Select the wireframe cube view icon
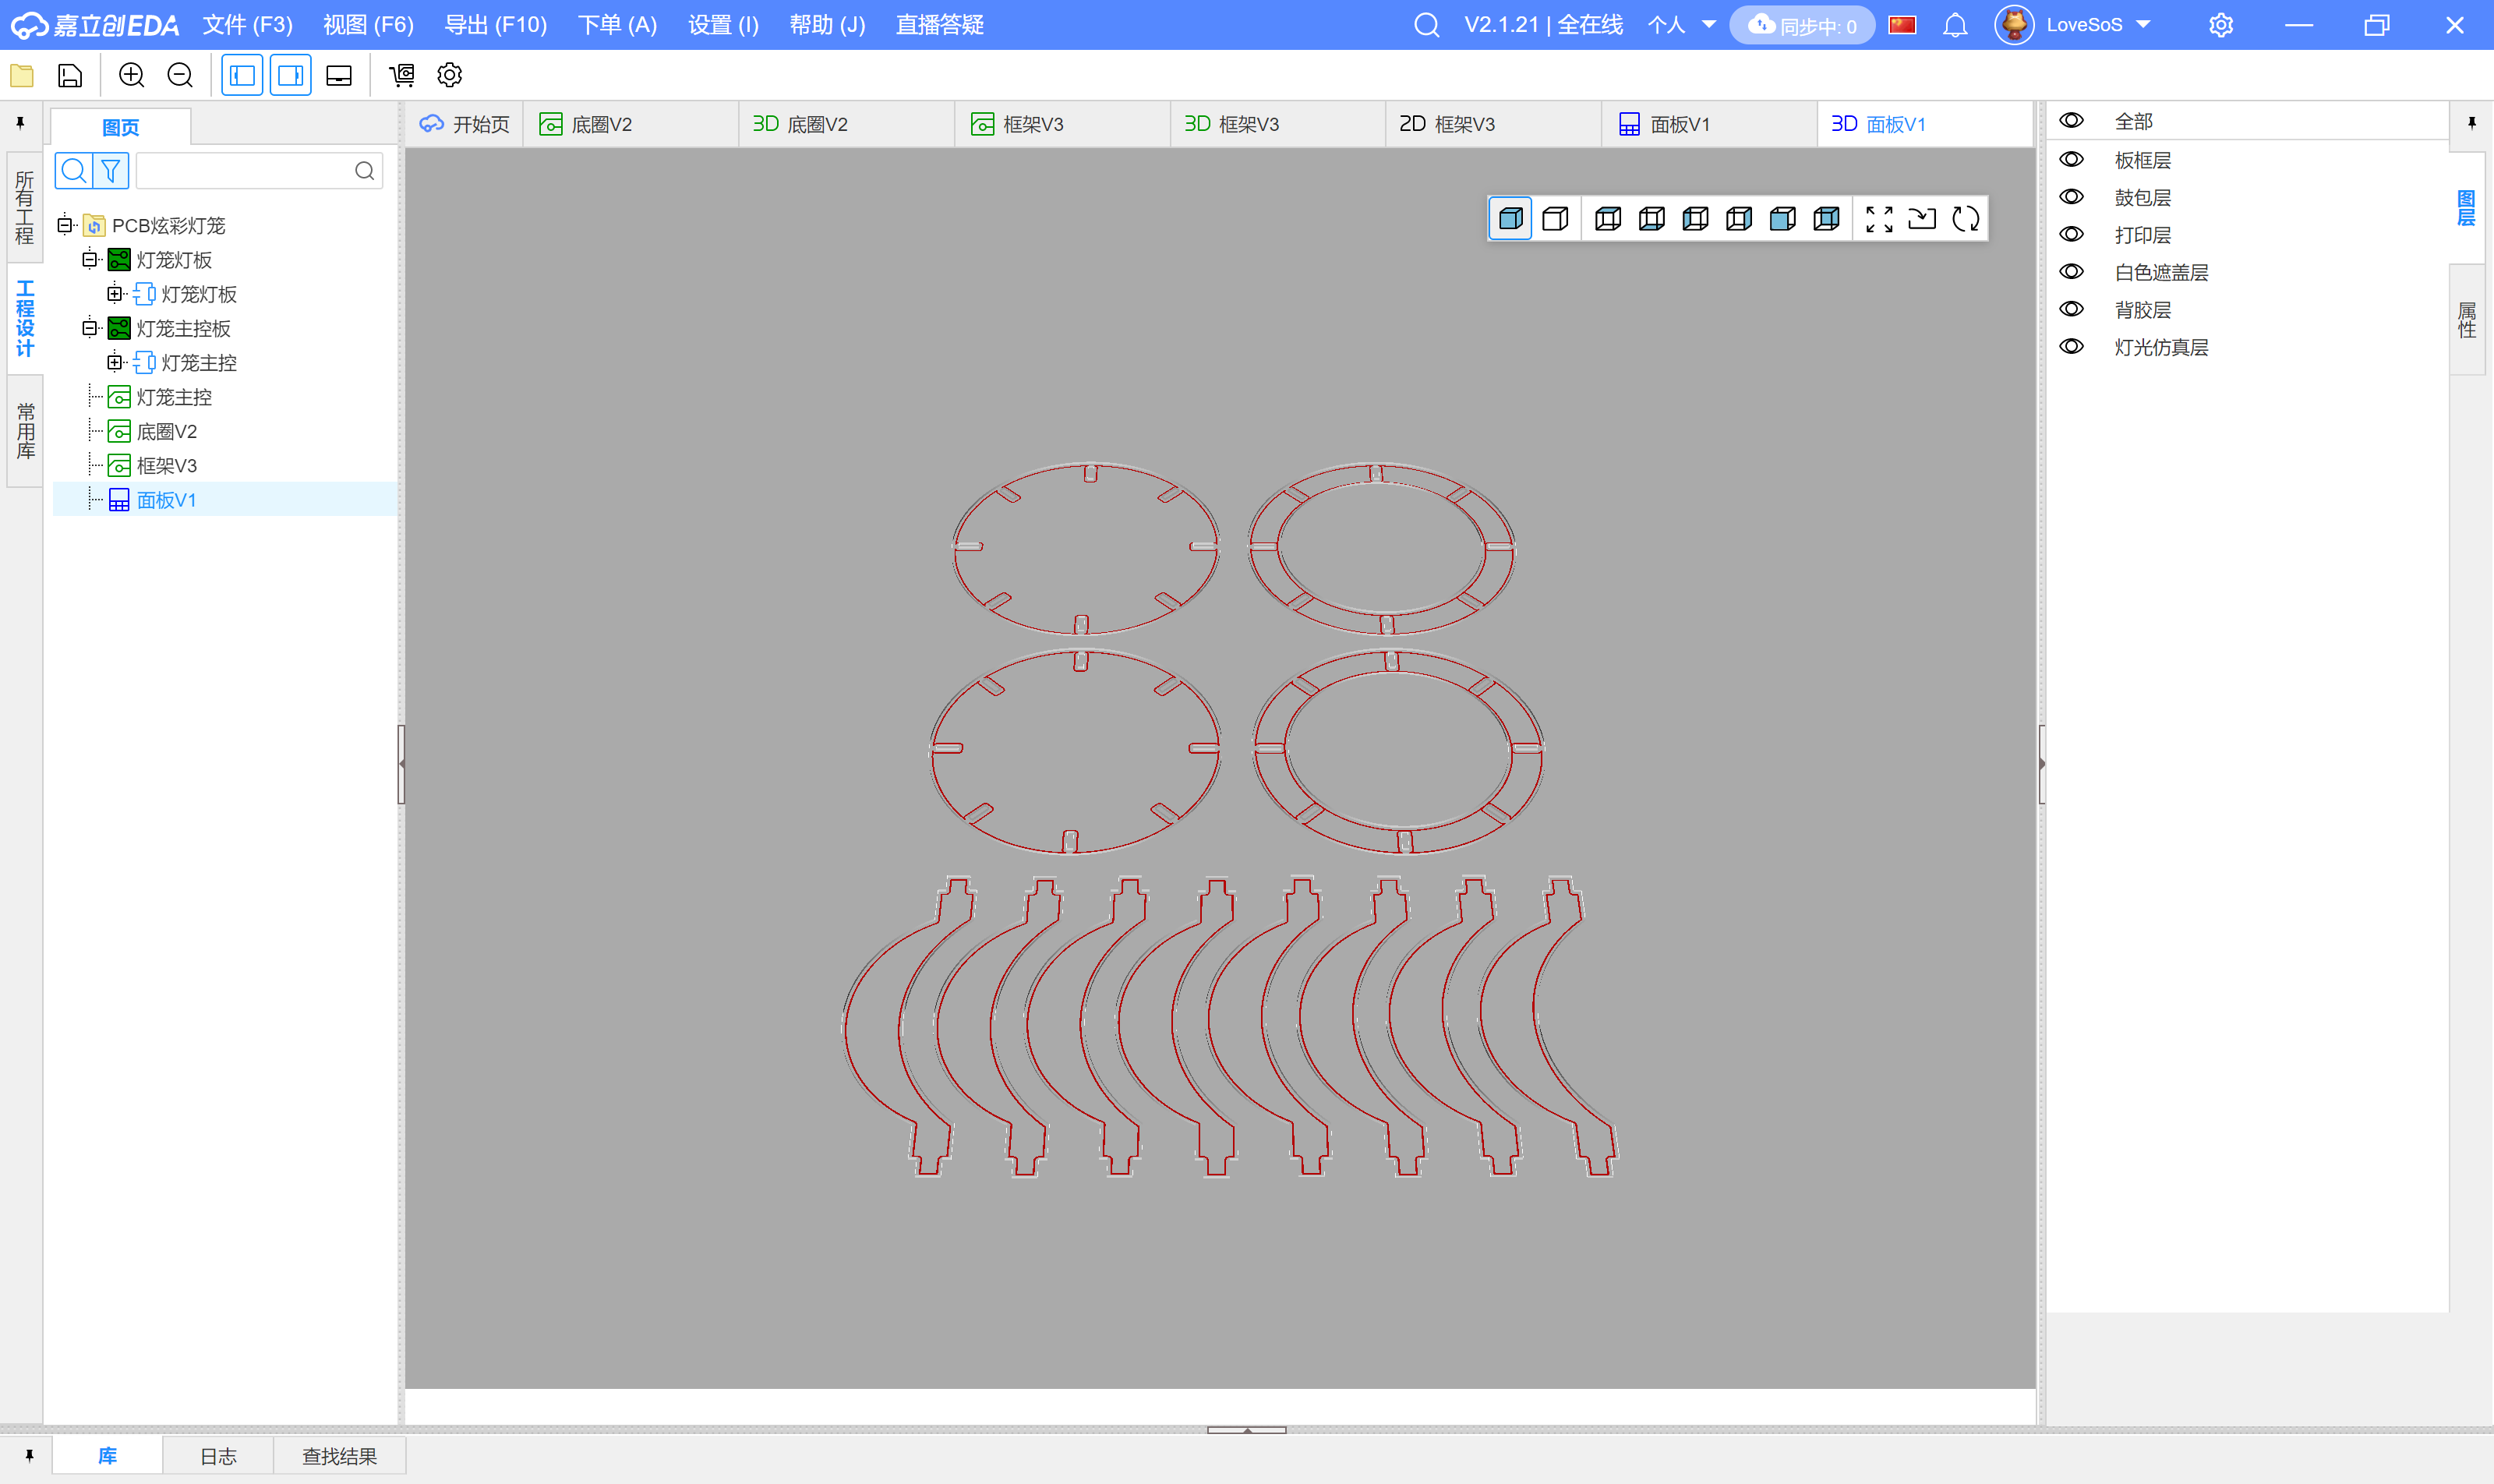Viewport: 2494px width, 1484px height. (x=1555, y=219)
